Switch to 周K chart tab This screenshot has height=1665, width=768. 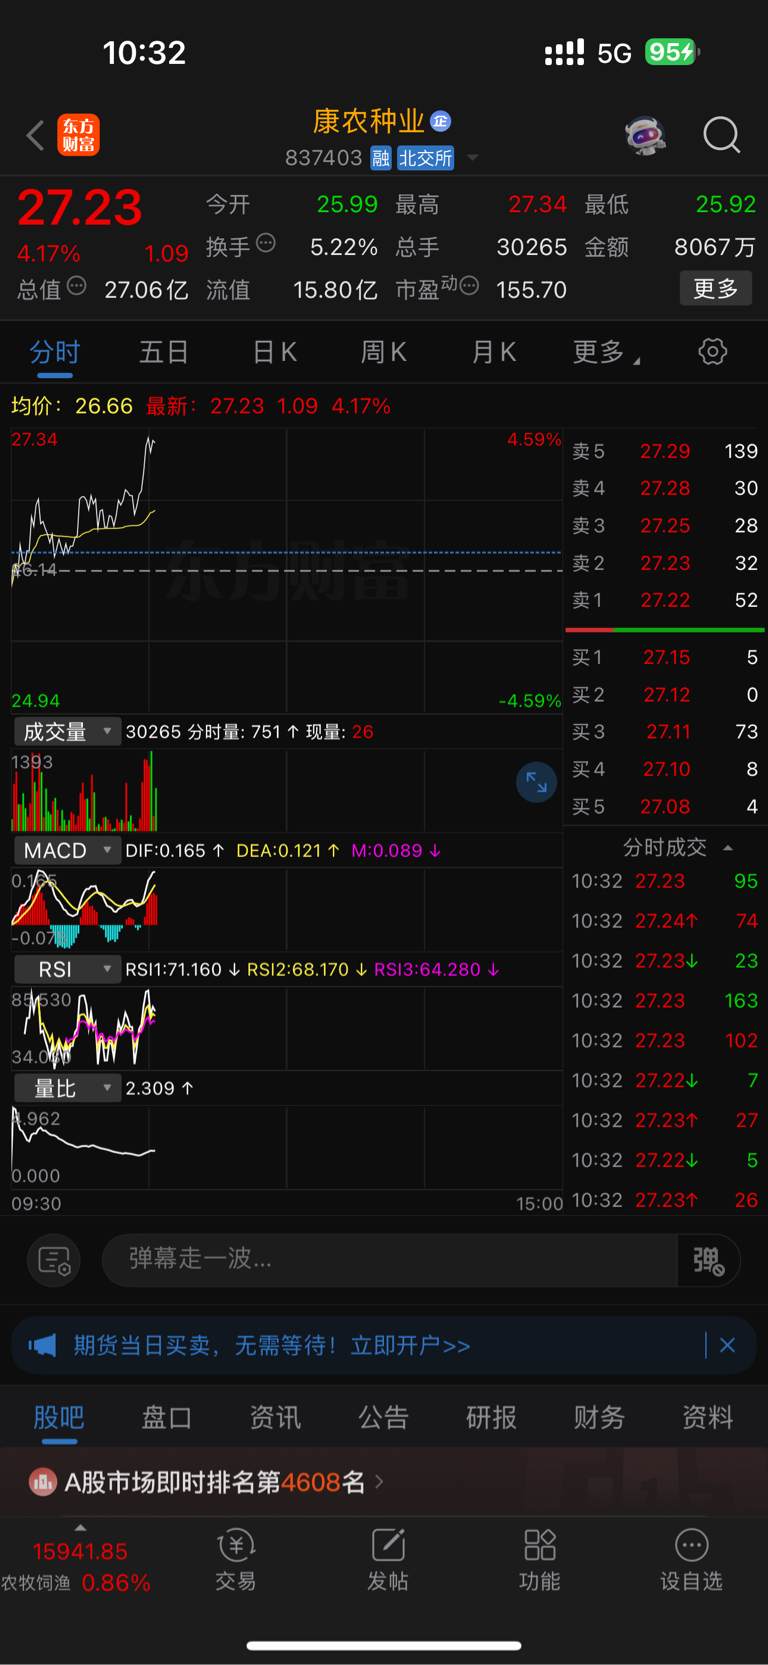tap(384, 352)
